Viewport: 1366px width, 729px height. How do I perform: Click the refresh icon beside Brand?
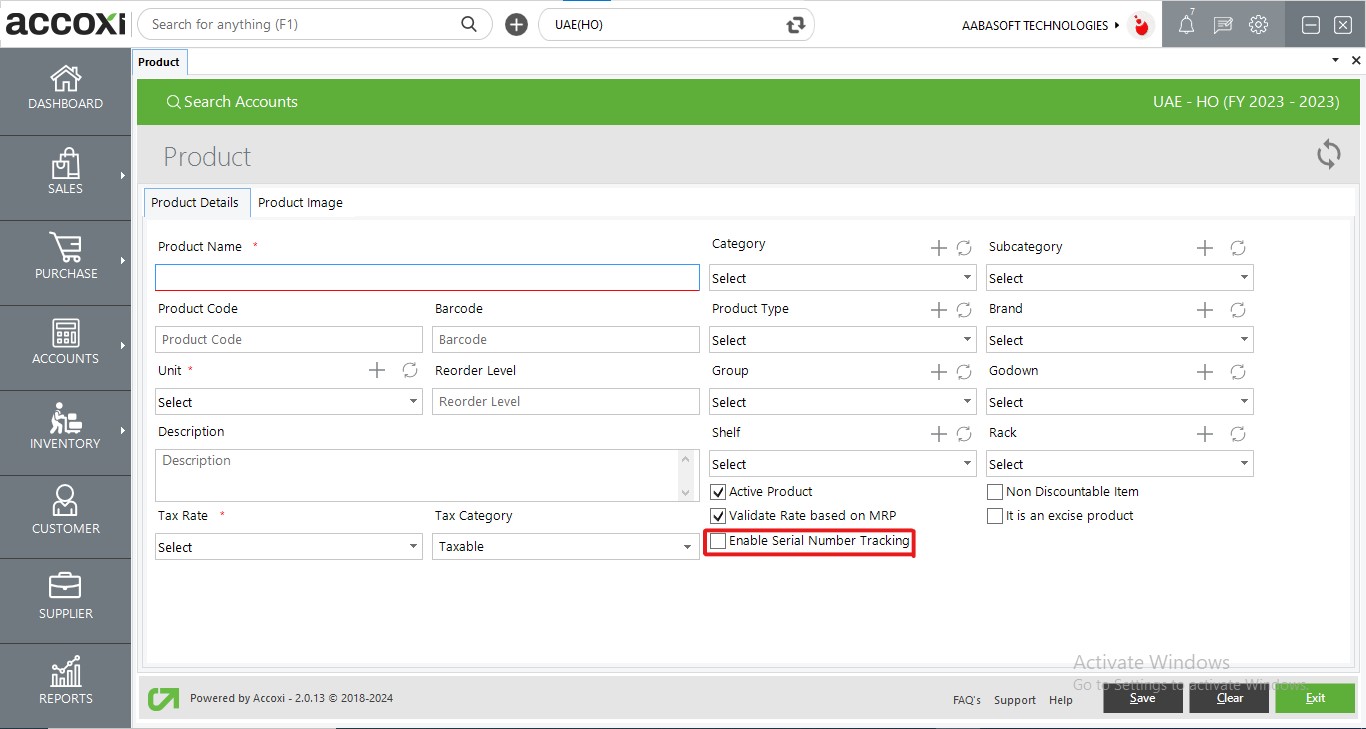tap(1237, 310)
